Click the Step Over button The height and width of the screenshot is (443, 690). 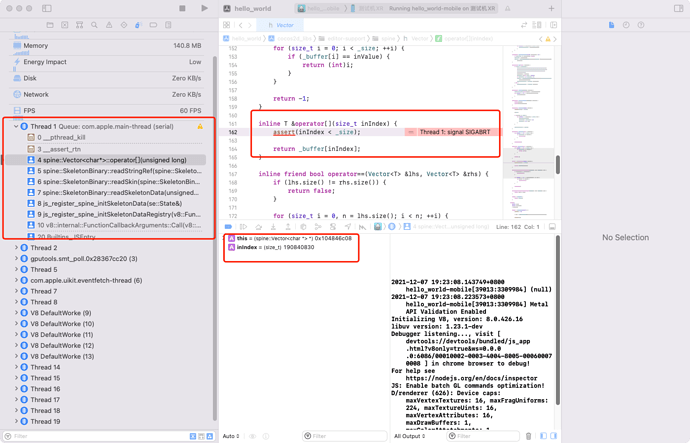258,227
